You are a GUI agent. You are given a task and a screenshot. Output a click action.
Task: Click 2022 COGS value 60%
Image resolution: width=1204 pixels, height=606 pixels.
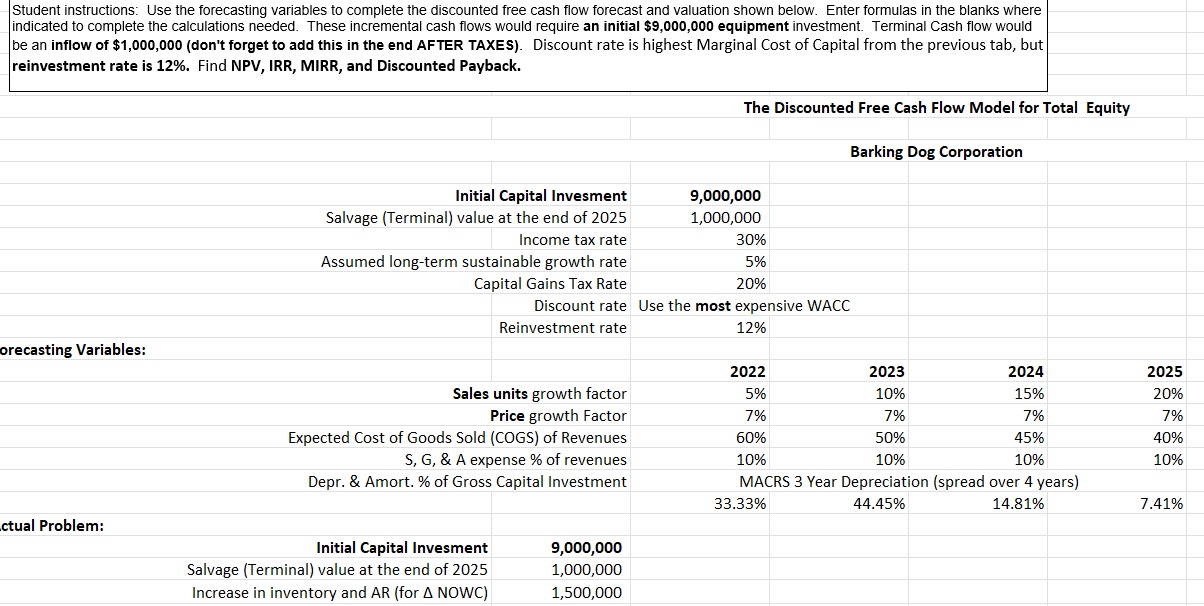tap(751, 437)
